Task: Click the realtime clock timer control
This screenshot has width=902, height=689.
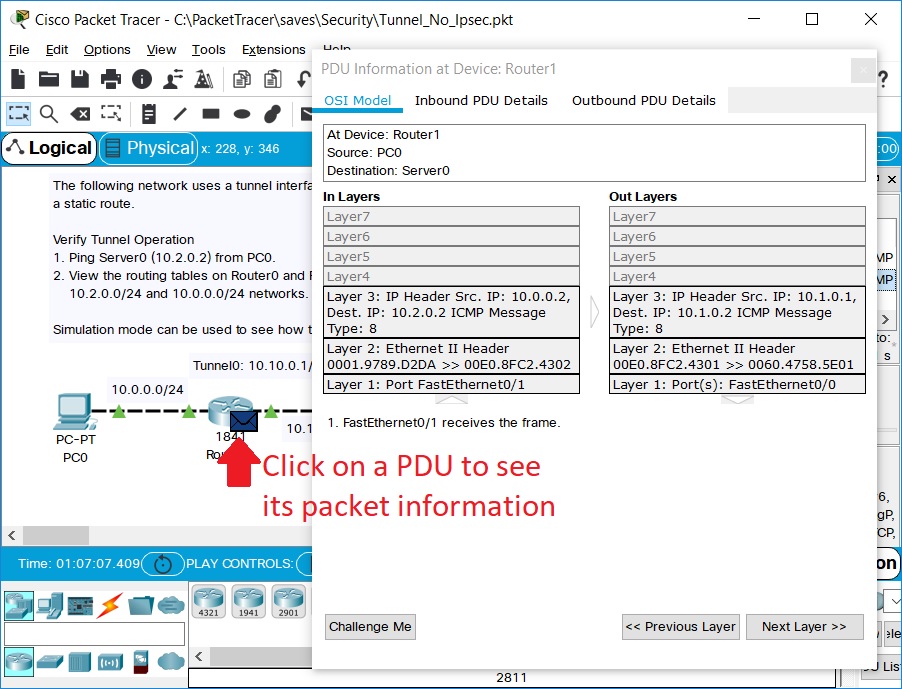Action: (x=160, y=563)
